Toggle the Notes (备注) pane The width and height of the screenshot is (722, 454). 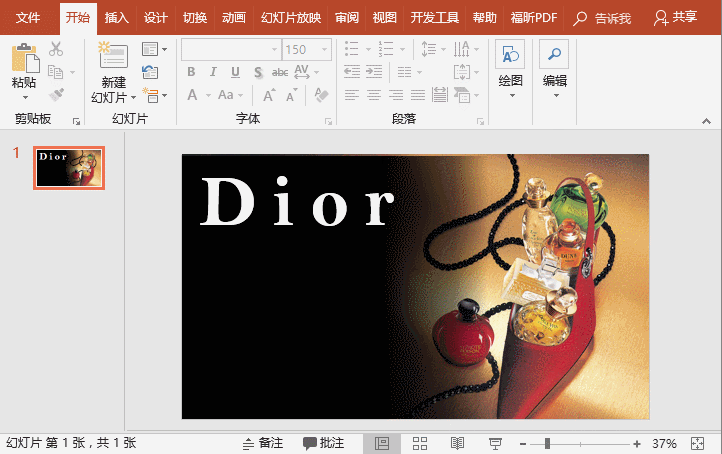click(263, 443)
